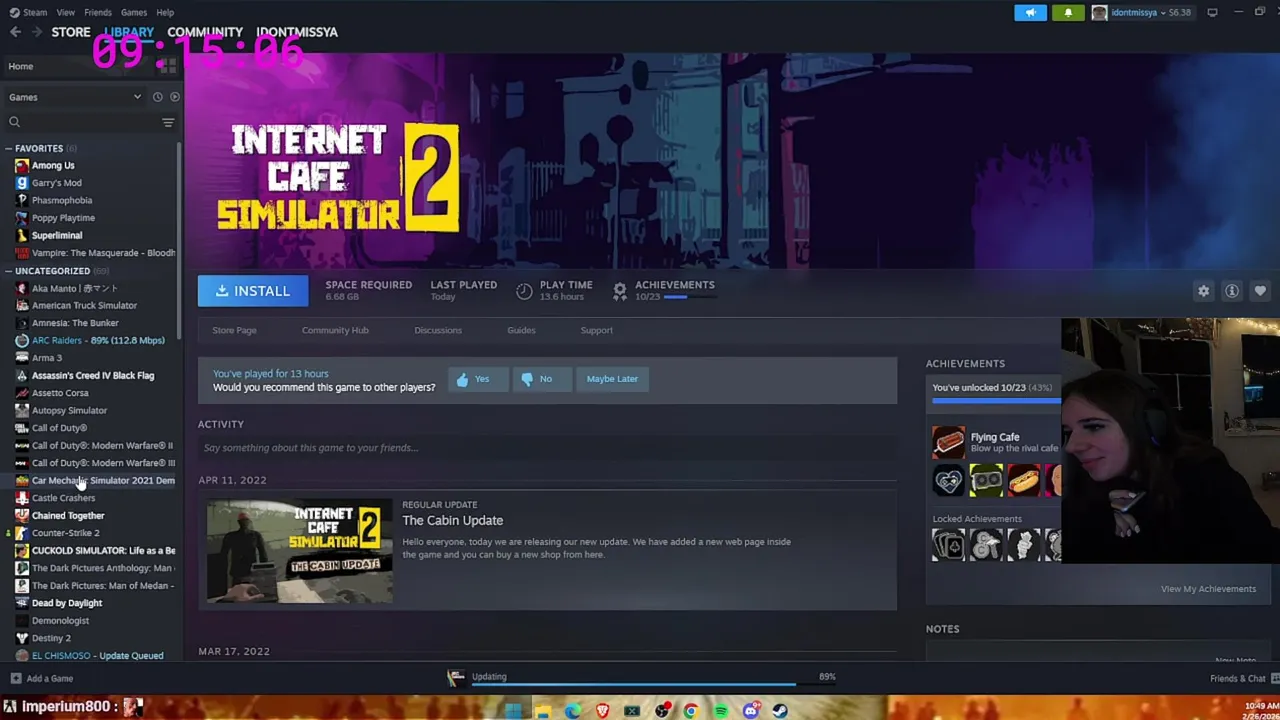Open View My Achievements link
The image size is (1280, 720).
click(1208, 589)
